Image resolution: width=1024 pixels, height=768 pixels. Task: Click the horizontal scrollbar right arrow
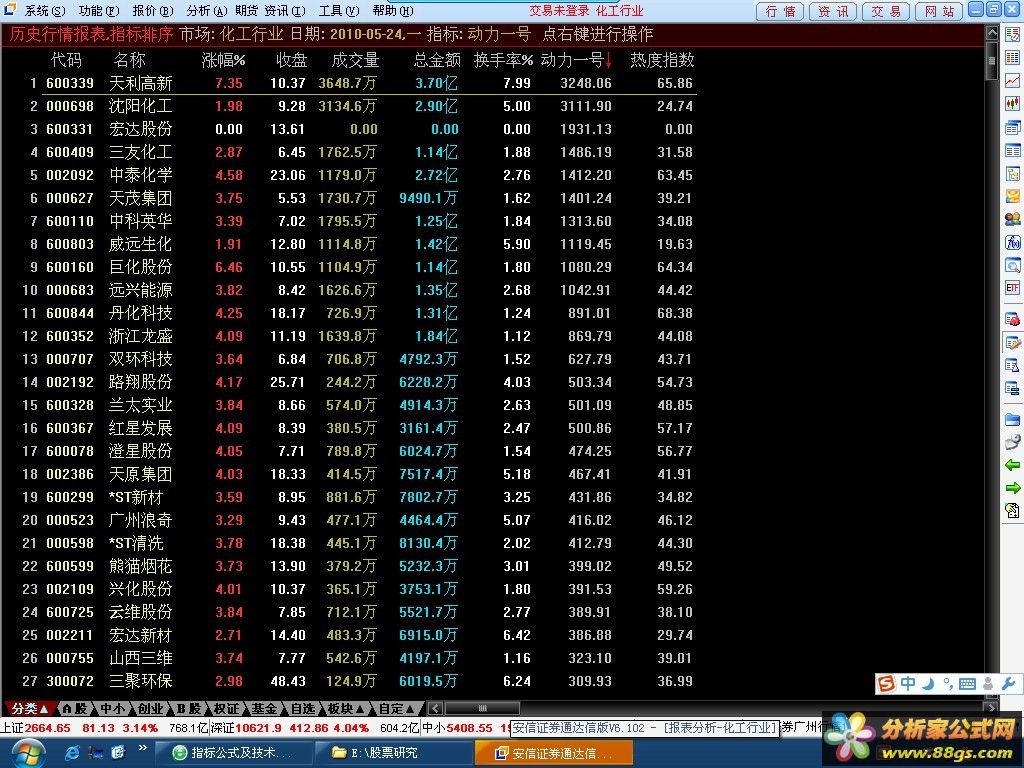pyautogui.click(x=991, y=709)
